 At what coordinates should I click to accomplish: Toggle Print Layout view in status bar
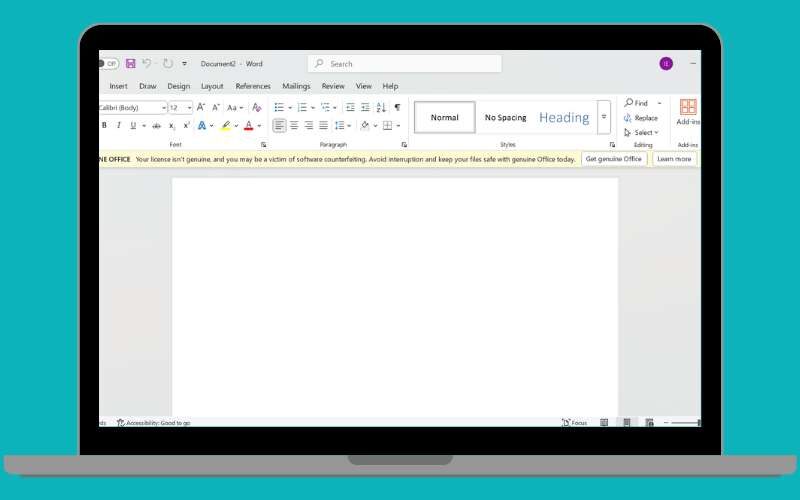click(x=627, y=422)
